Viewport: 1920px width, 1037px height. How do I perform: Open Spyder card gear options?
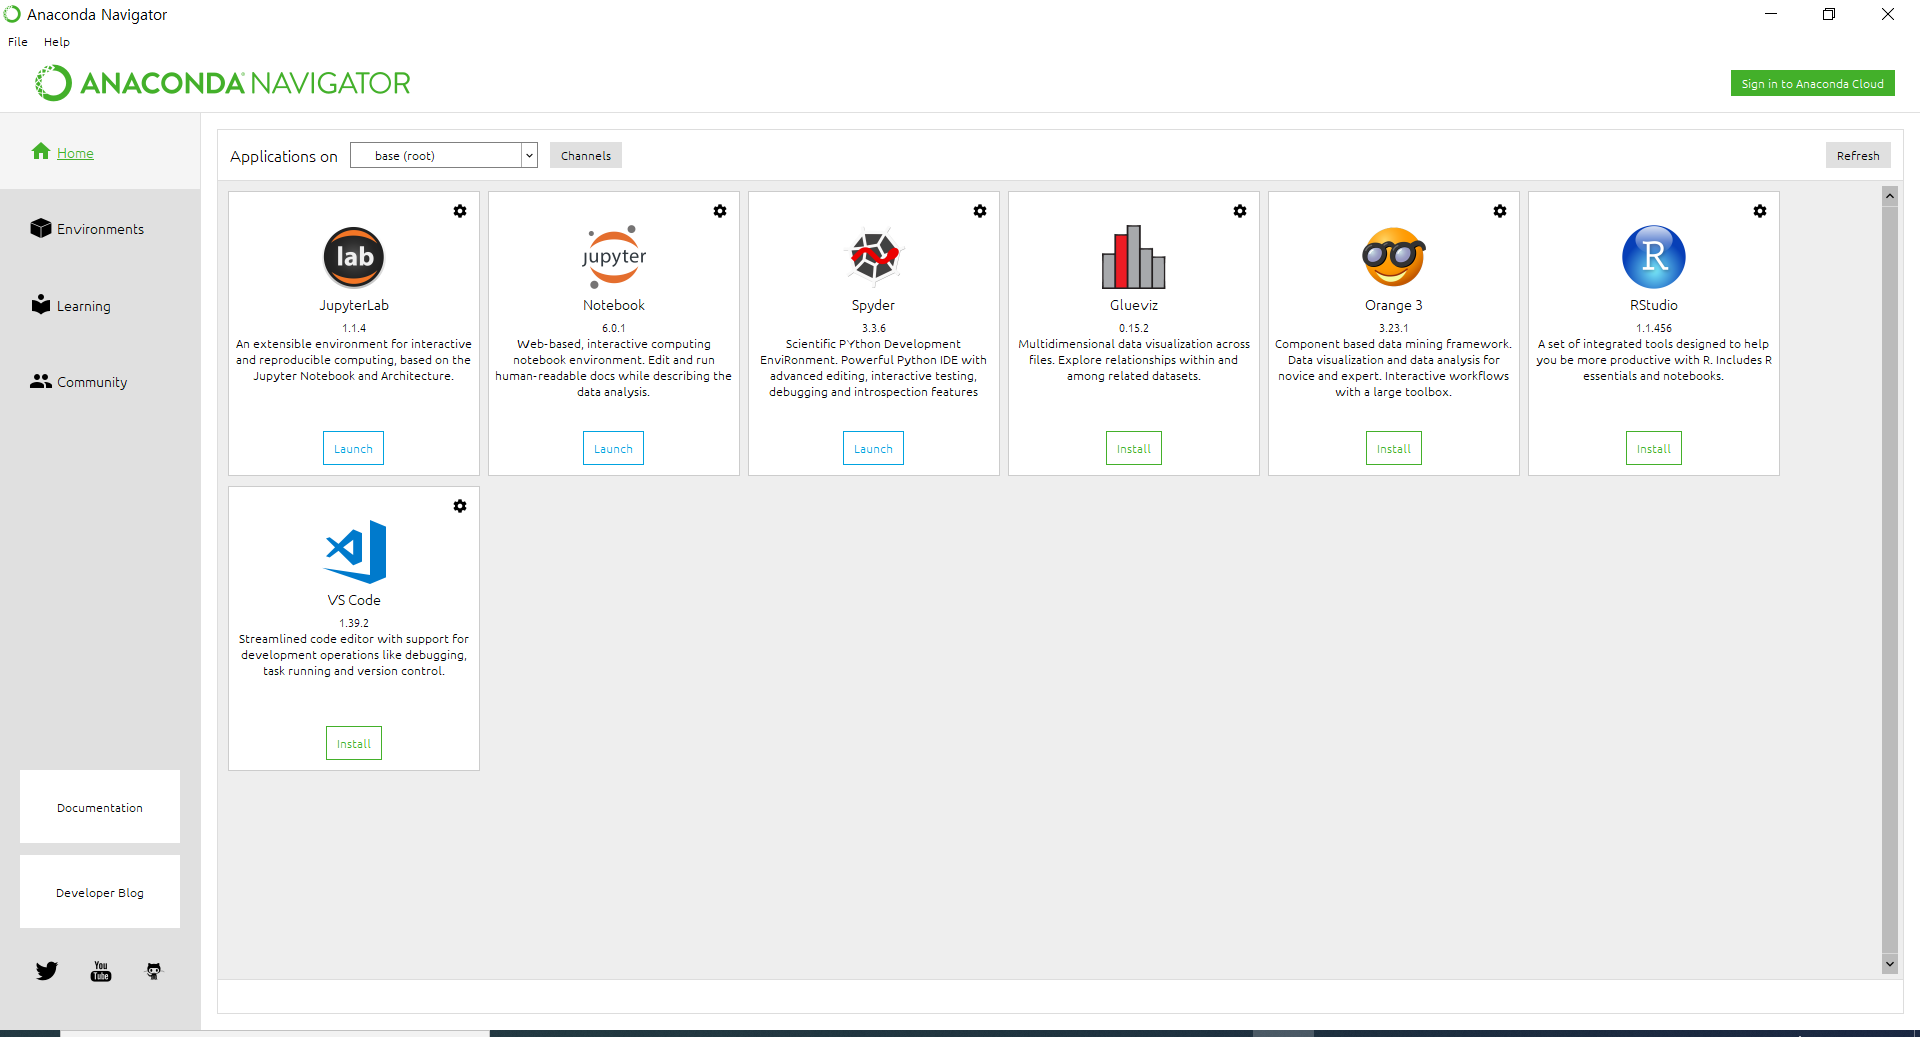[980, 211]
